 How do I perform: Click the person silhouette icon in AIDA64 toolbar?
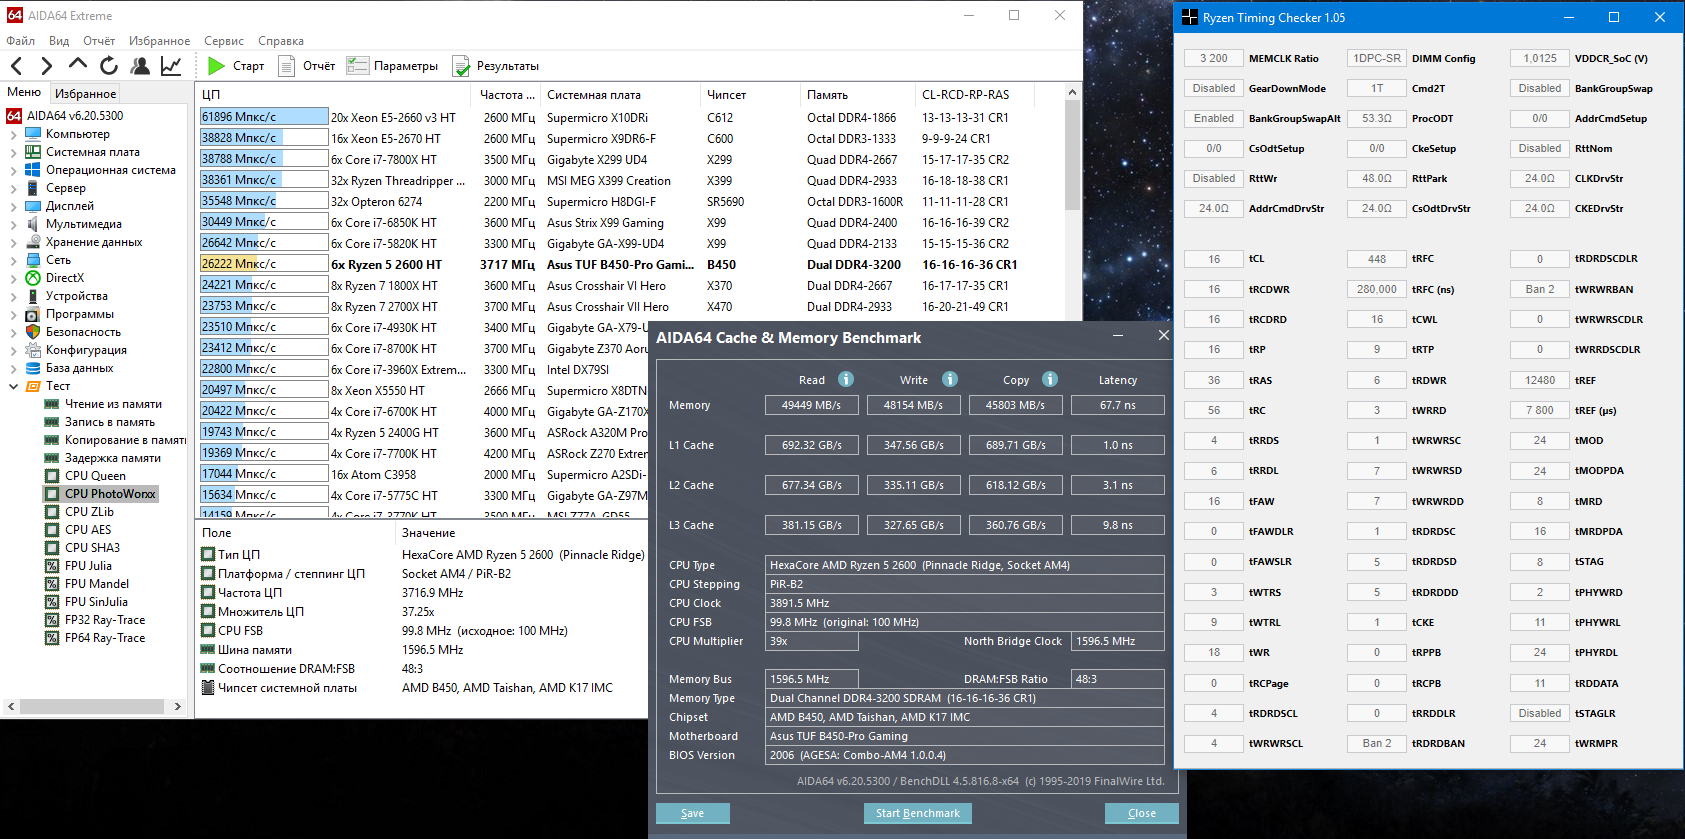coord(140,66)
